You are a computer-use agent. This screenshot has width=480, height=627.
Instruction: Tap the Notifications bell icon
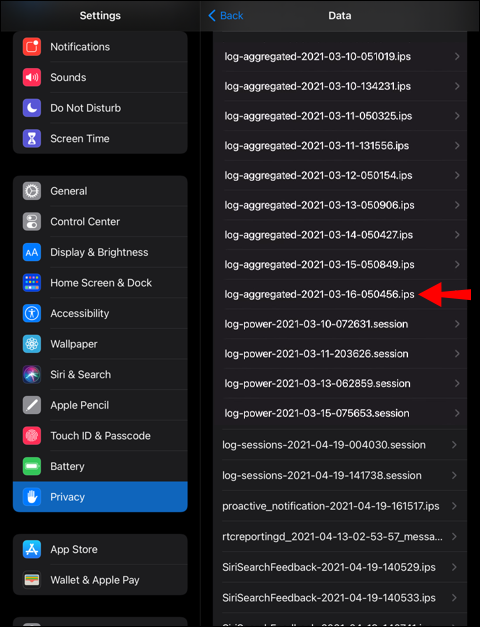click(32, 47)
